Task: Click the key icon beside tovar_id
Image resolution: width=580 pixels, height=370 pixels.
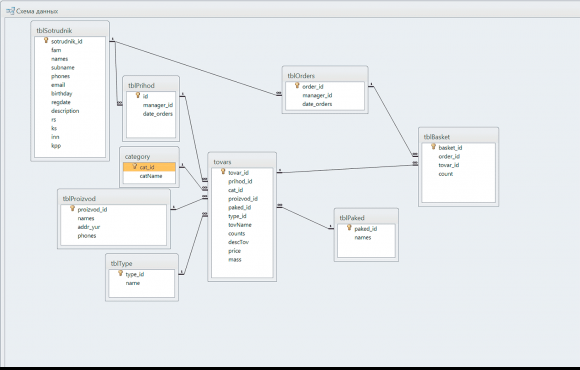Action: coord(223,172)
